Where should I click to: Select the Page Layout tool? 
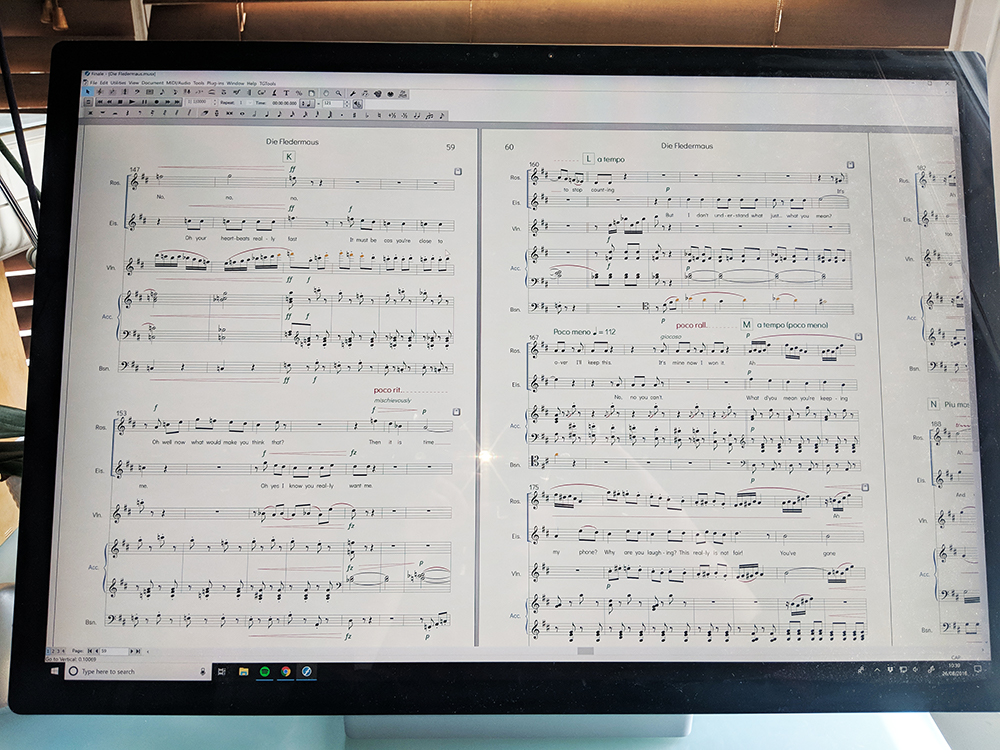click(311, 93)
